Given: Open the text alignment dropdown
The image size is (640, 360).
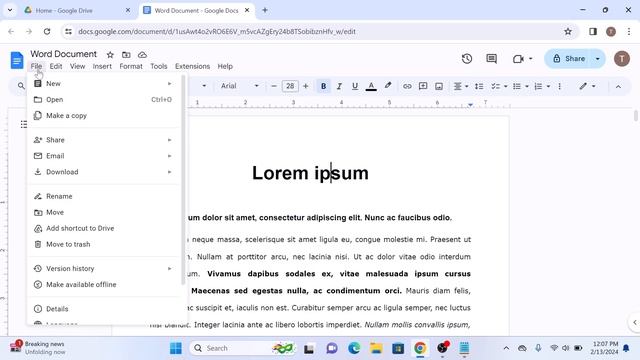Looking at the screenshot, I should pyautogui.click(x=461, y=86).
